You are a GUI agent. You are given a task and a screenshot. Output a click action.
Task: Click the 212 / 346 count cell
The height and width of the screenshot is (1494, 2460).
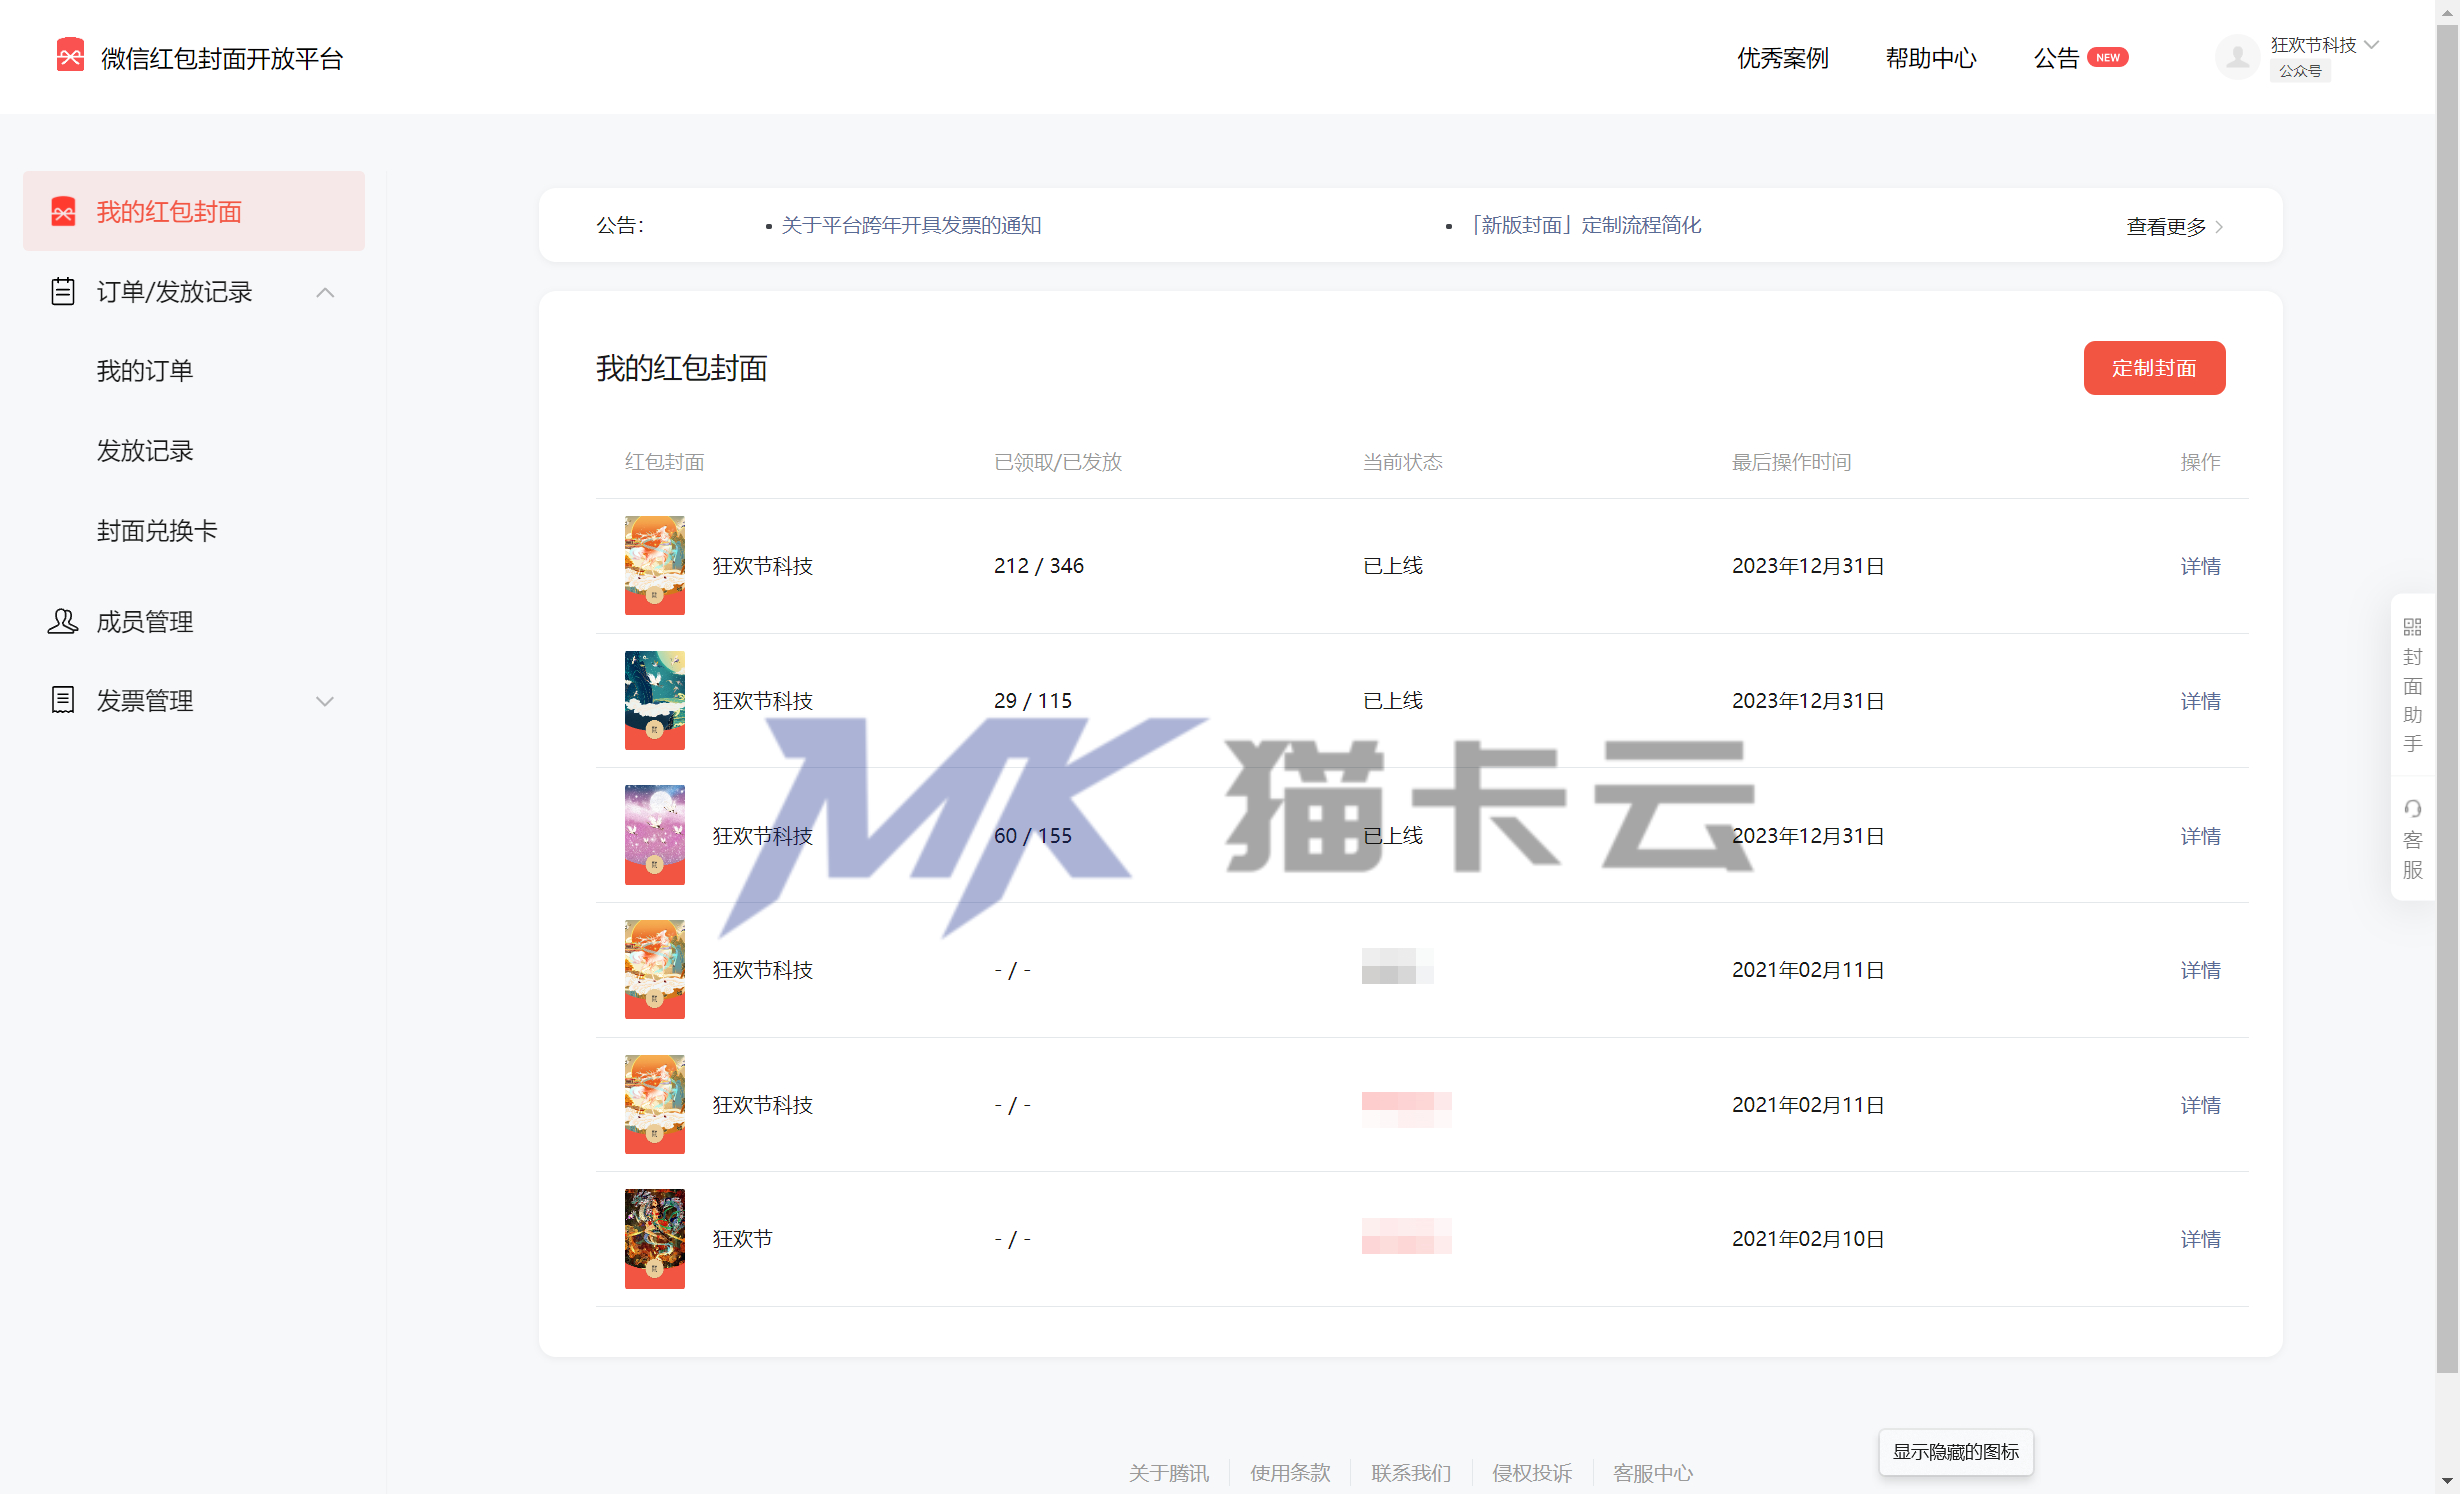1038,566
